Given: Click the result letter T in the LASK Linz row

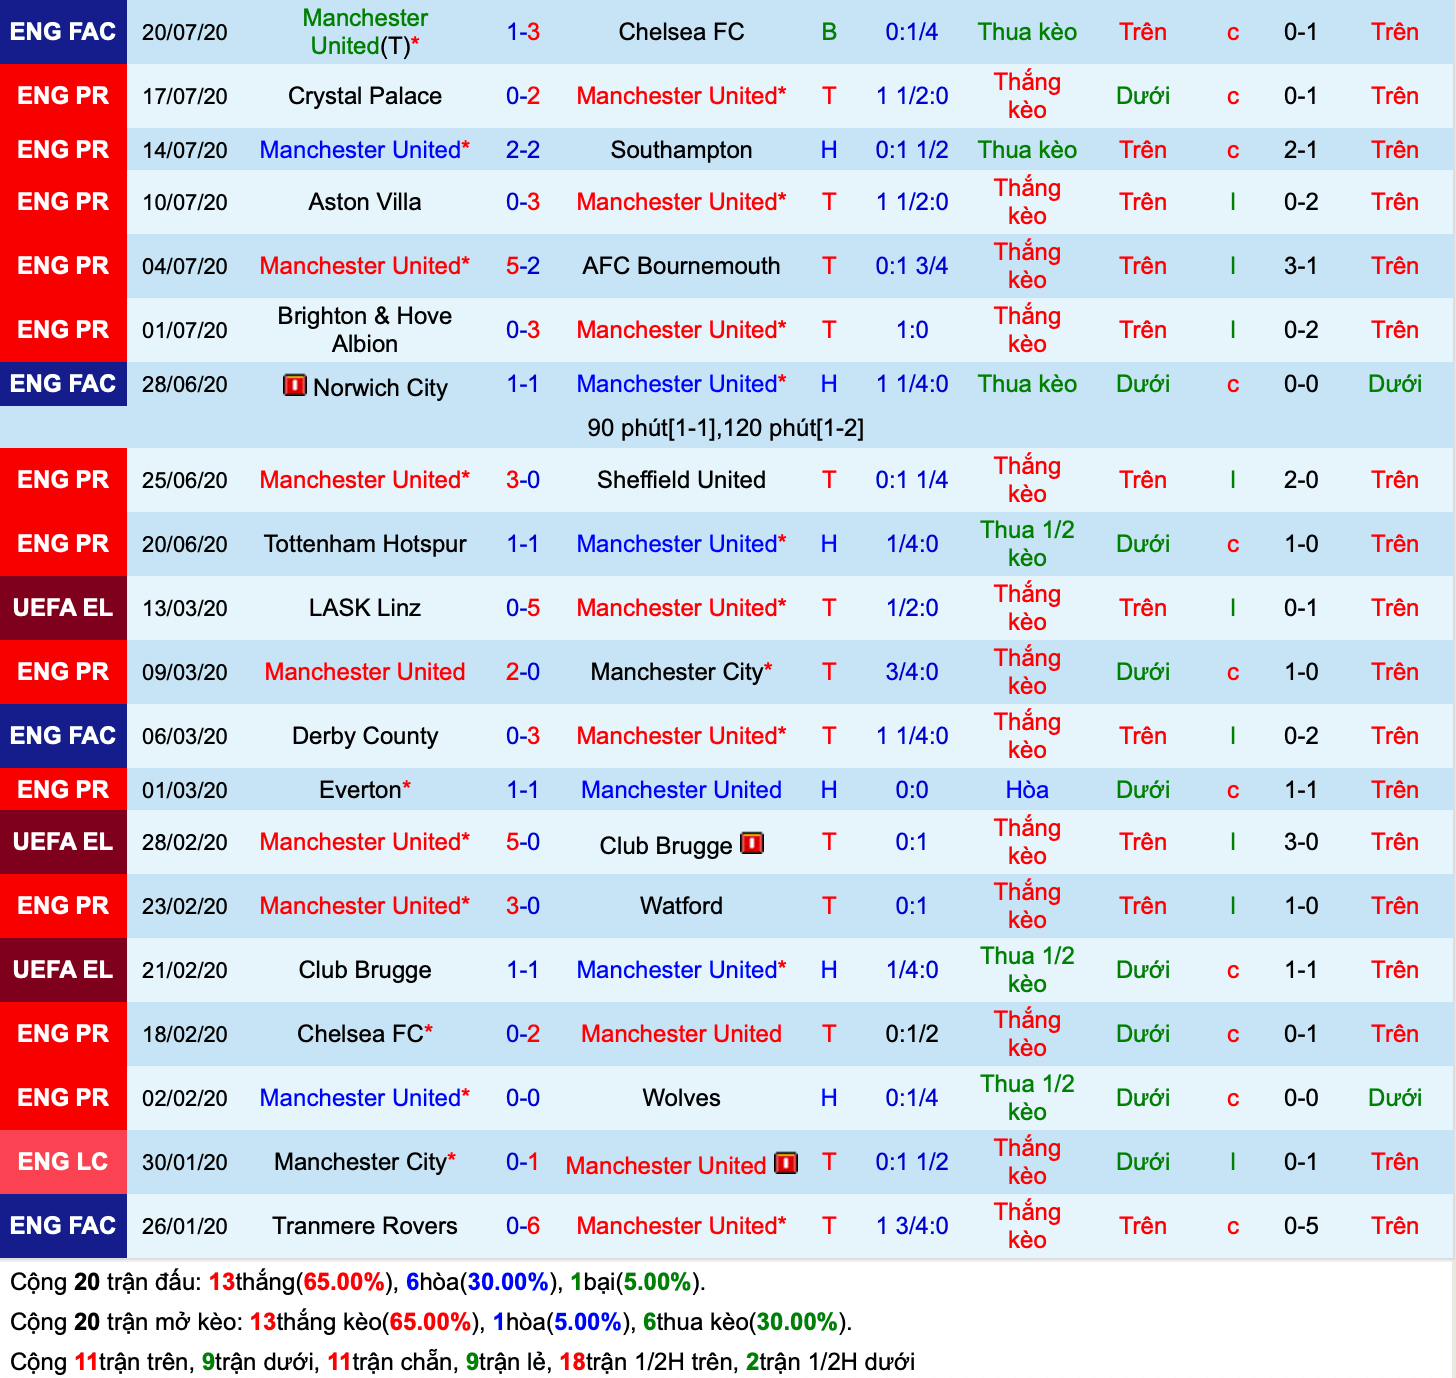Looking at the screenshot, I should [x=829, y=608].
